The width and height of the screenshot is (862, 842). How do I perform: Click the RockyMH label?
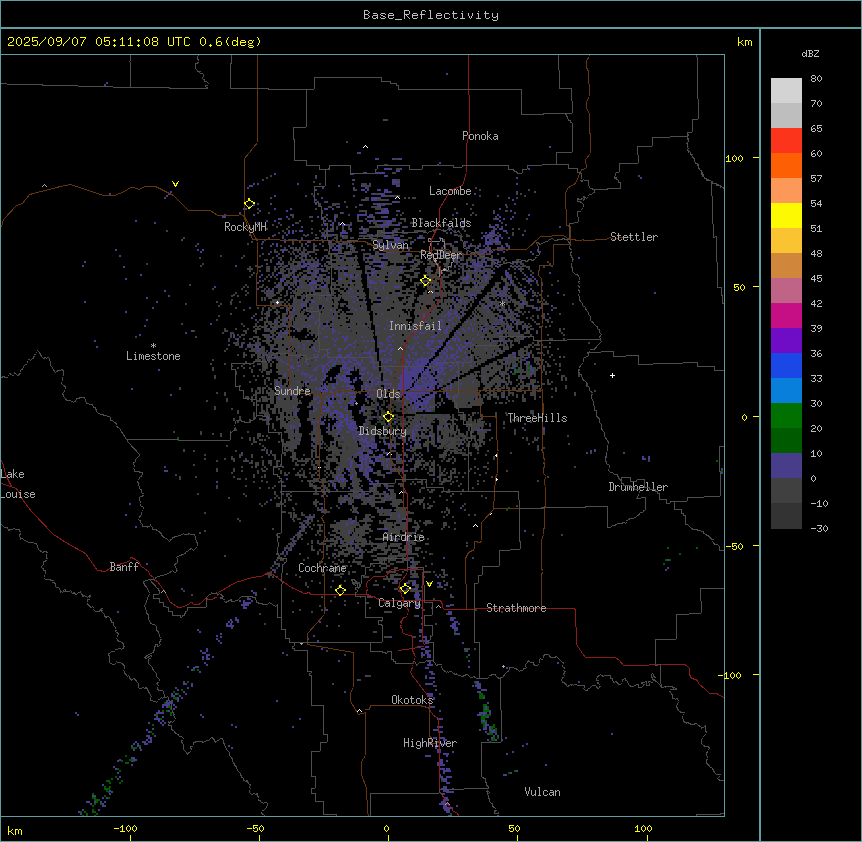pyautogui.click(x=245, y=227)
